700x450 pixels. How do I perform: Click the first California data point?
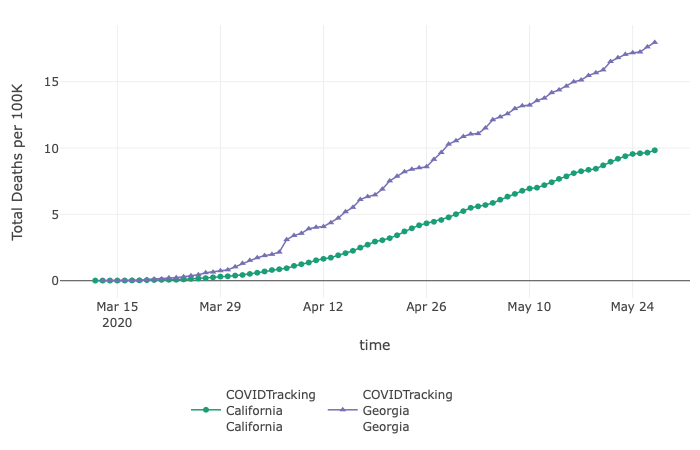95,281
